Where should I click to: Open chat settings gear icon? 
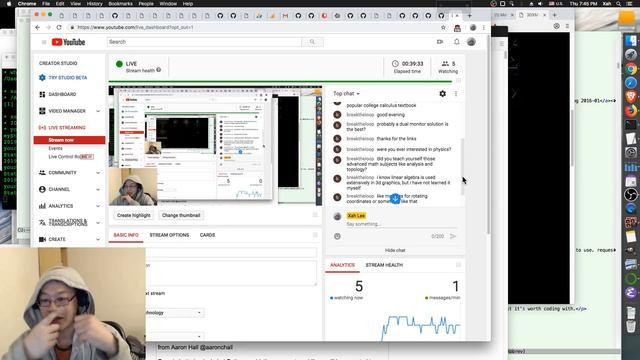(x=442, y=93)
